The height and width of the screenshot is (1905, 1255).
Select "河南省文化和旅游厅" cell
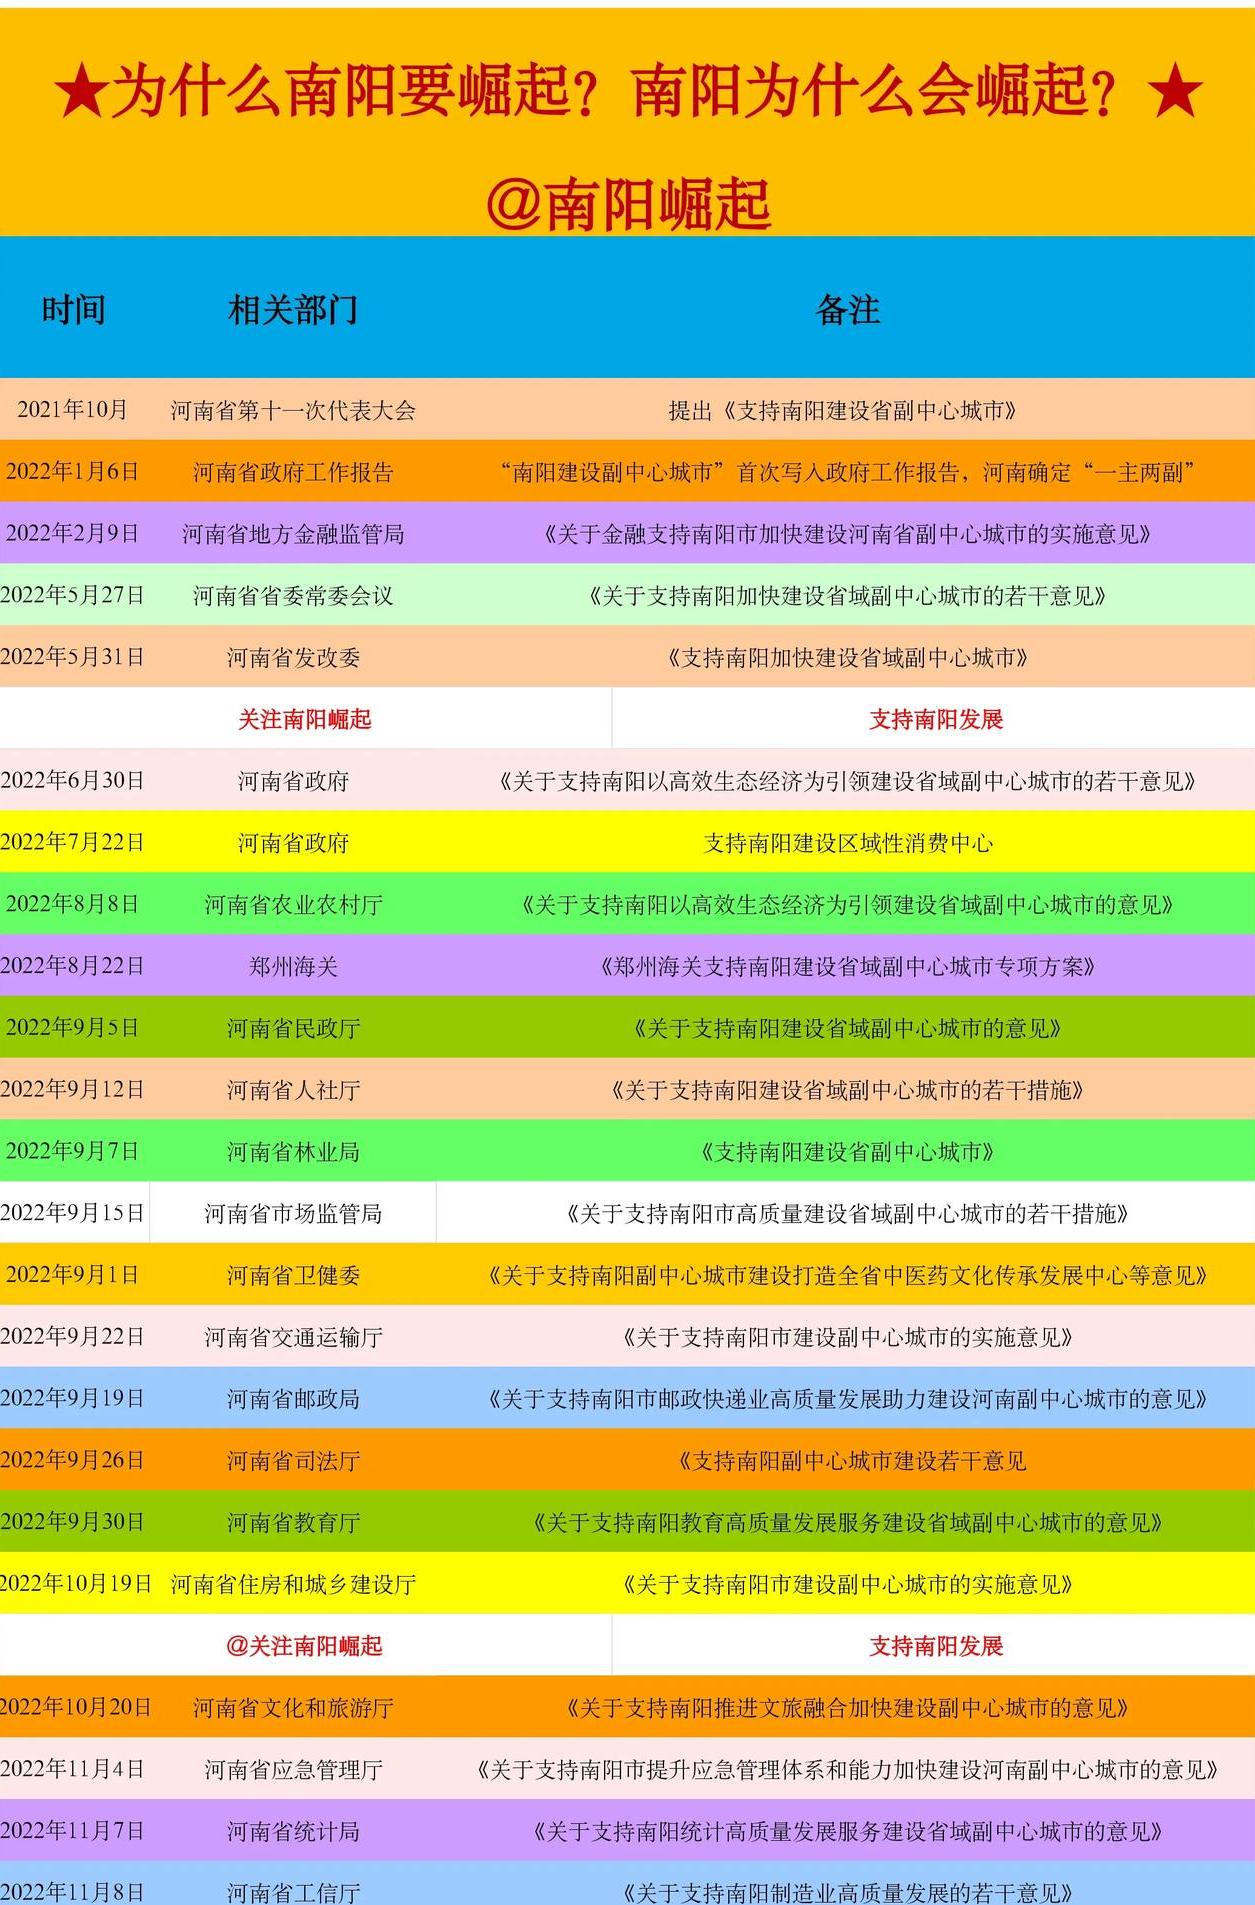pos(293,1709)
